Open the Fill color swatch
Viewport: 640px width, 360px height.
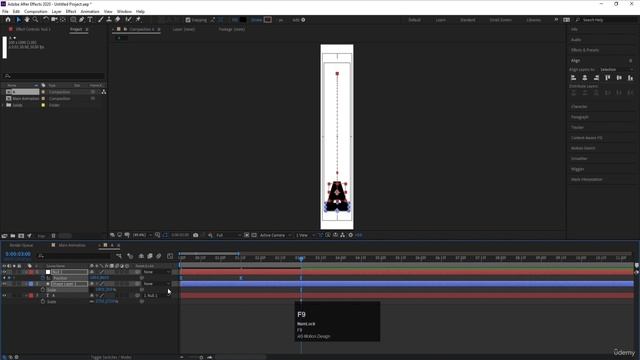(x=243, y=20)
